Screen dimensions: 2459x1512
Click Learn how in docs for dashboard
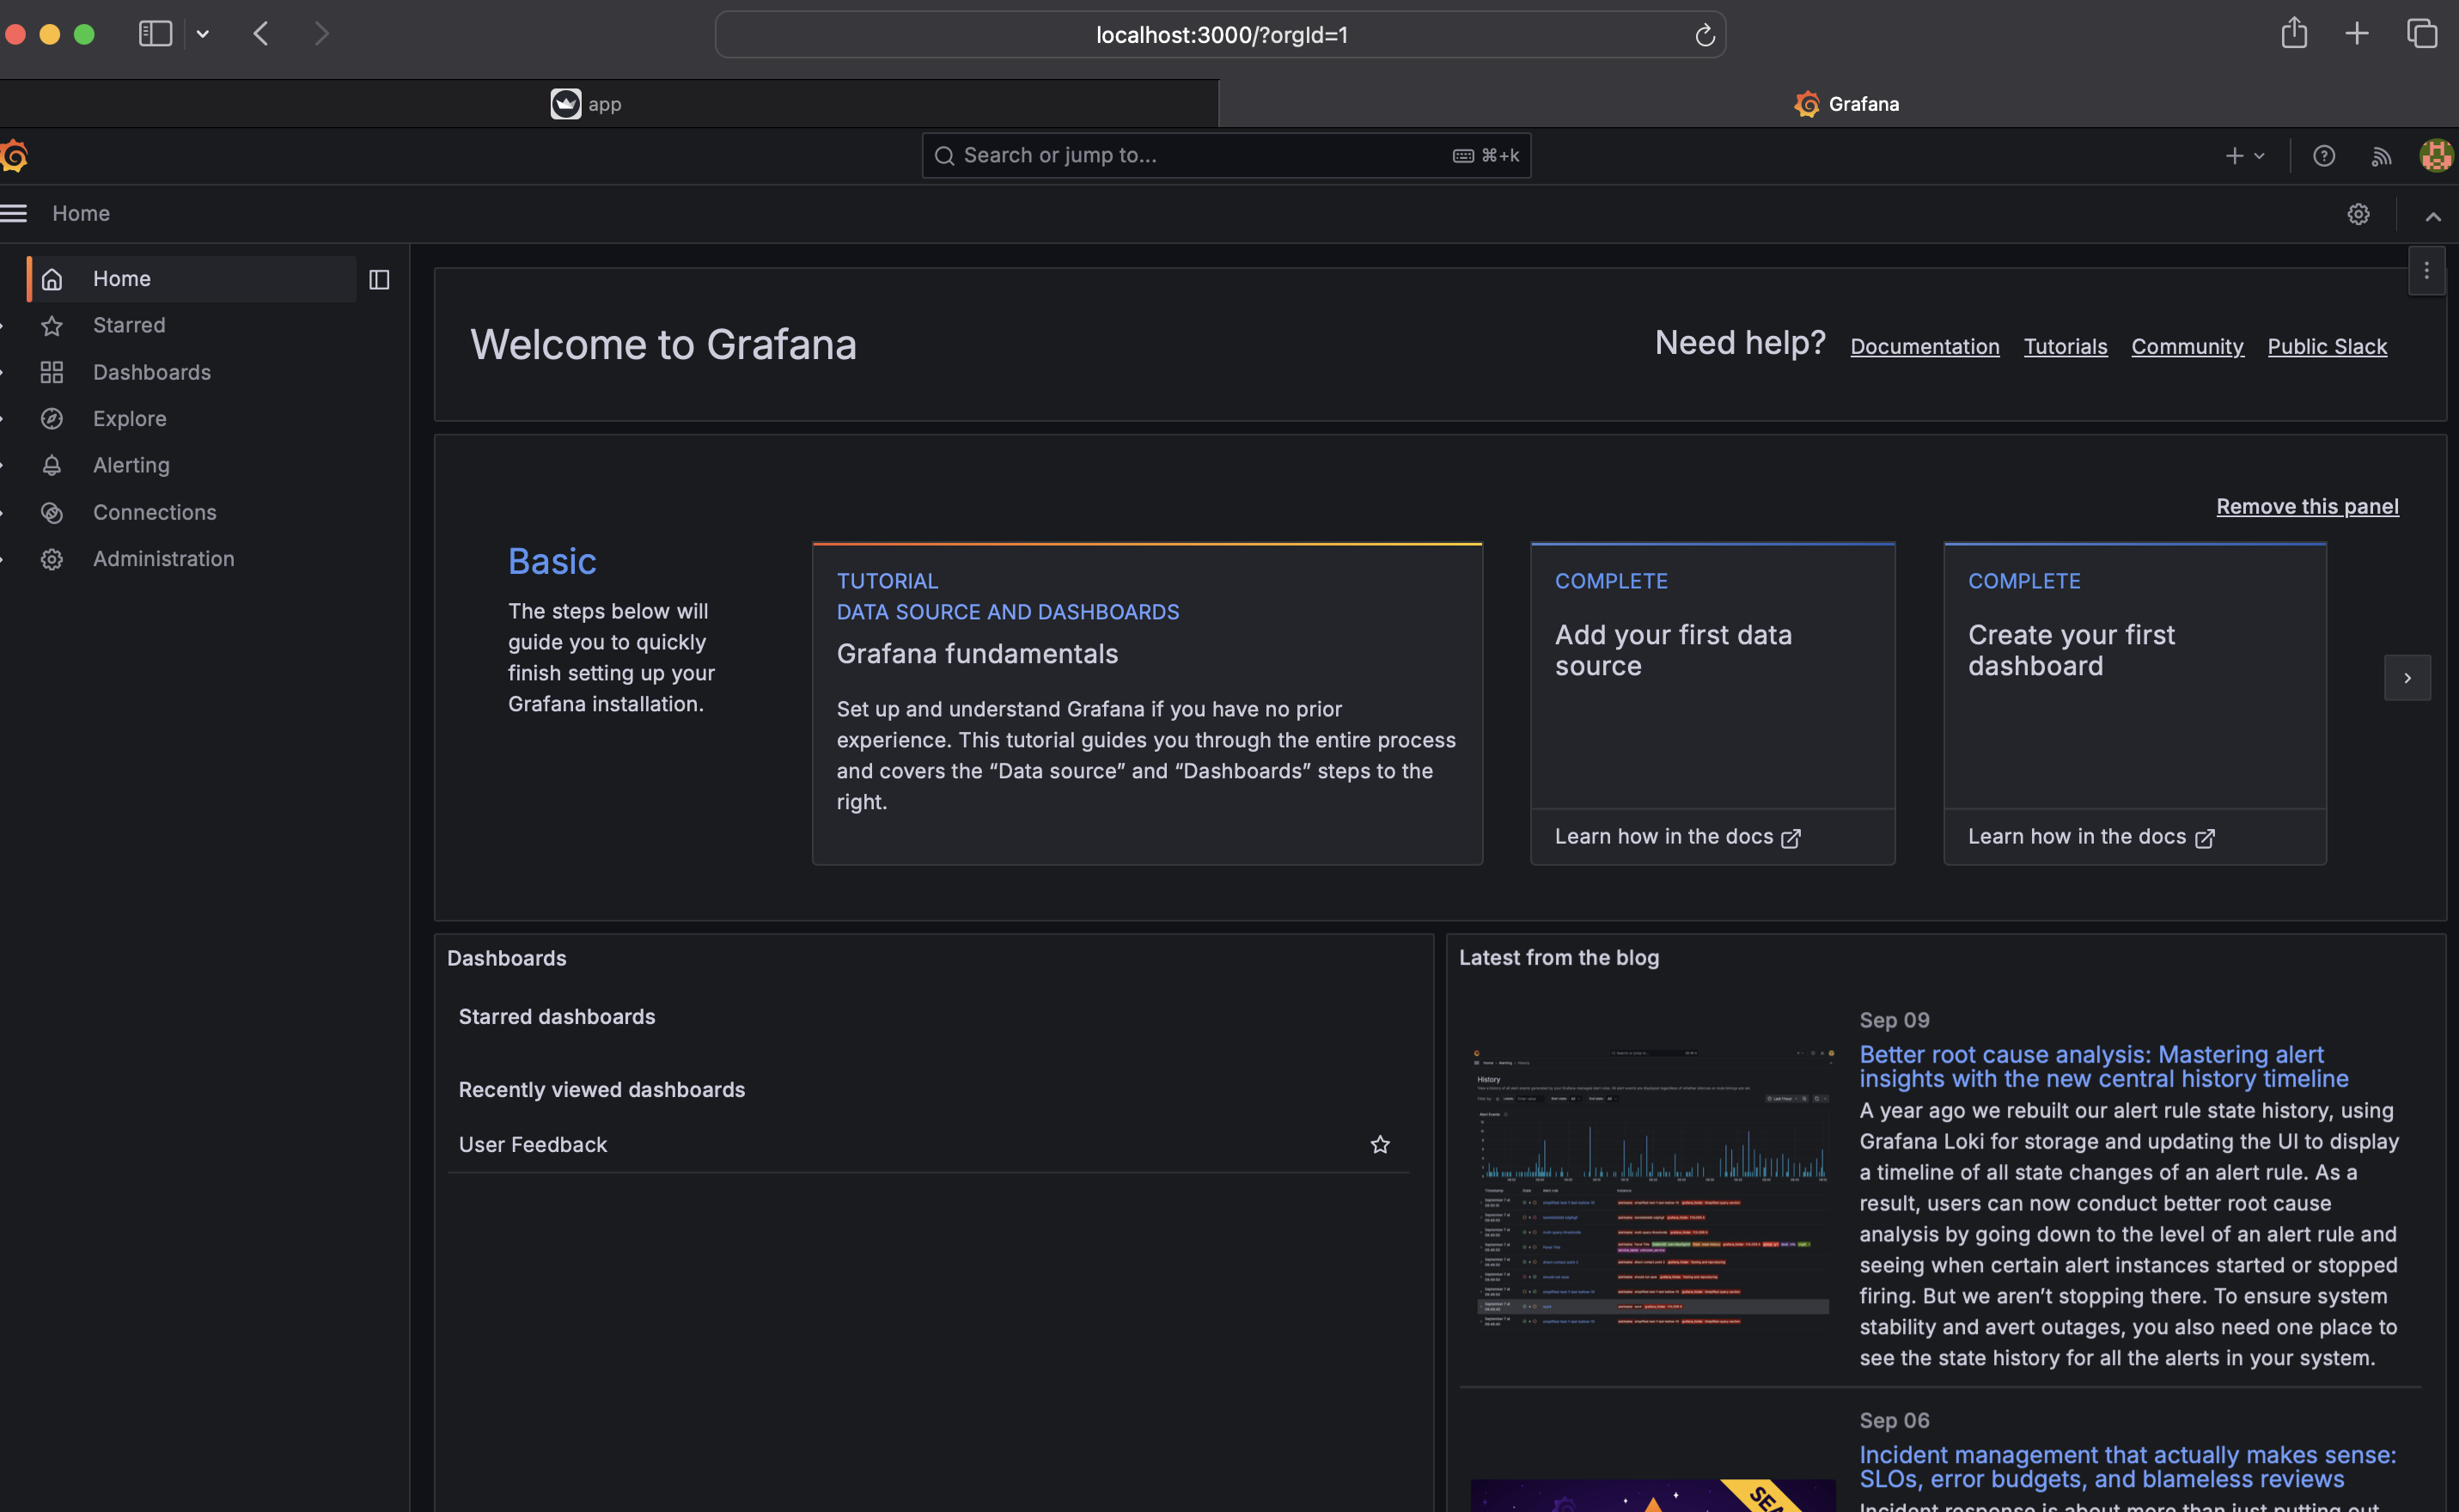tap(2091, 837)
